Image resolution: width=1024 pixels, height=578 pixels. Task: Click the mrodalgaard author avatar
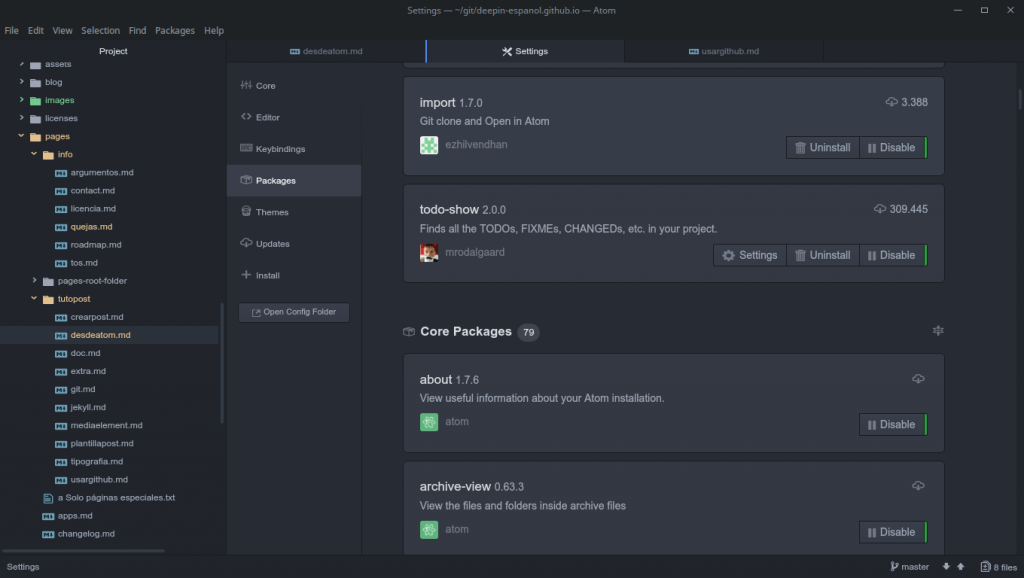[429, 253]
